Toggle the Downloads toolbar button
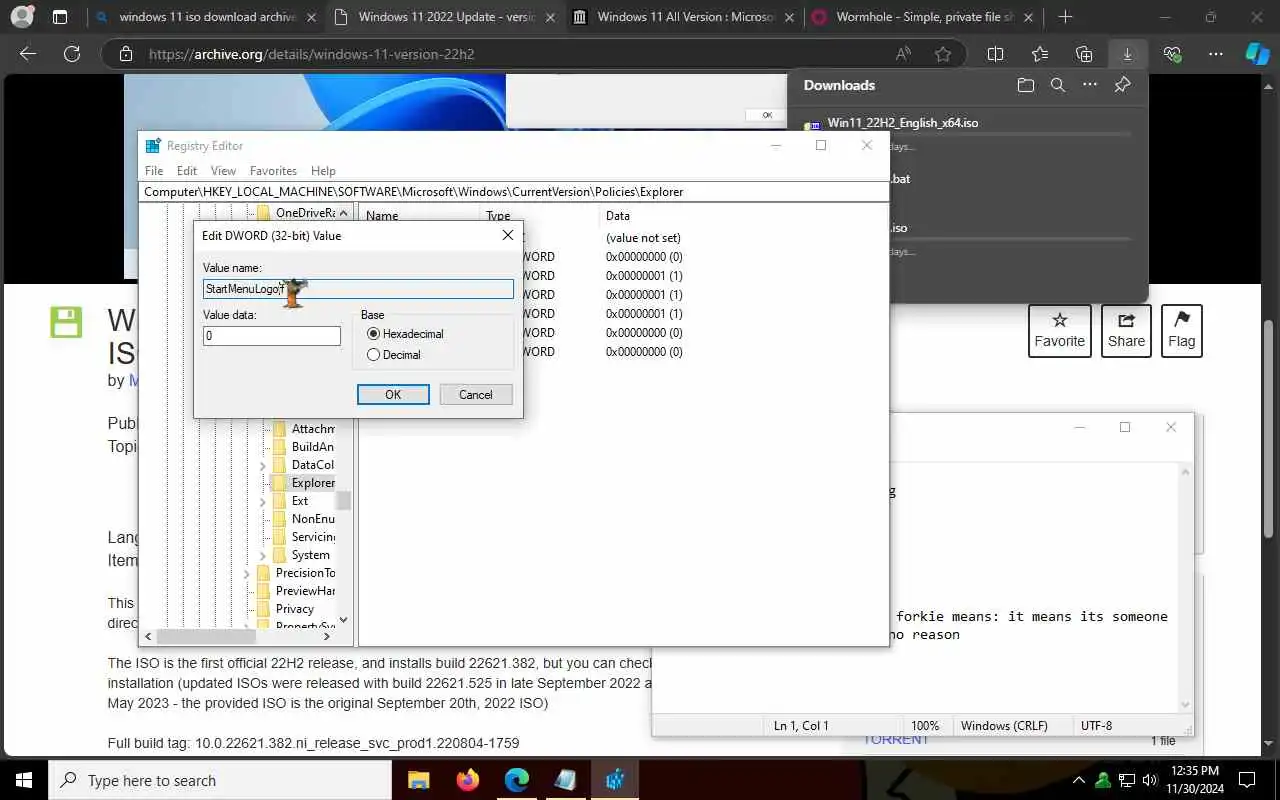 1127,54
